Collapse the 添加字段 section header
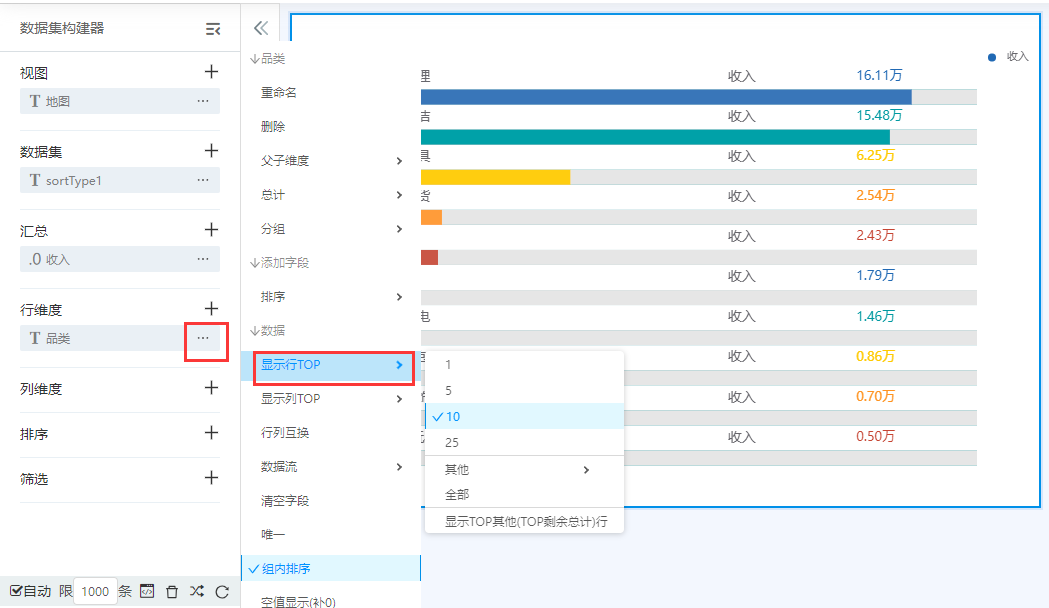This screenshot has width=1049, height=608. [x=280, y=263]
